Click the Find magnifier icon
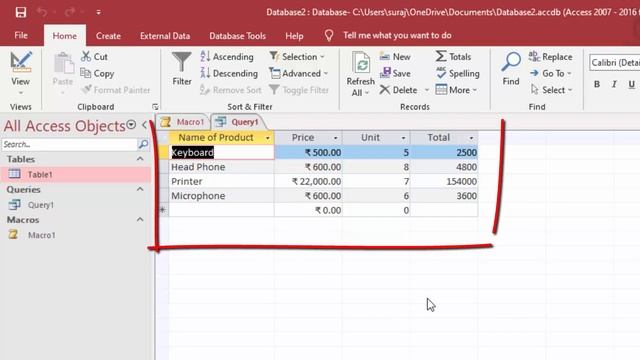The height and width of the screenshot is (360, 640). [x=511, y=62]
